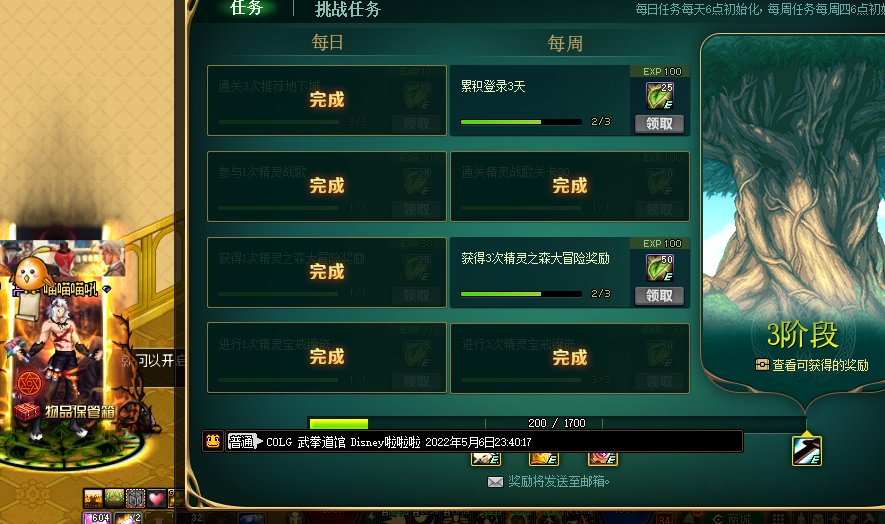Select the completed daily task 通关3次推荐地下城
This screenshot has height=524, width=885.
coord(327,101)
